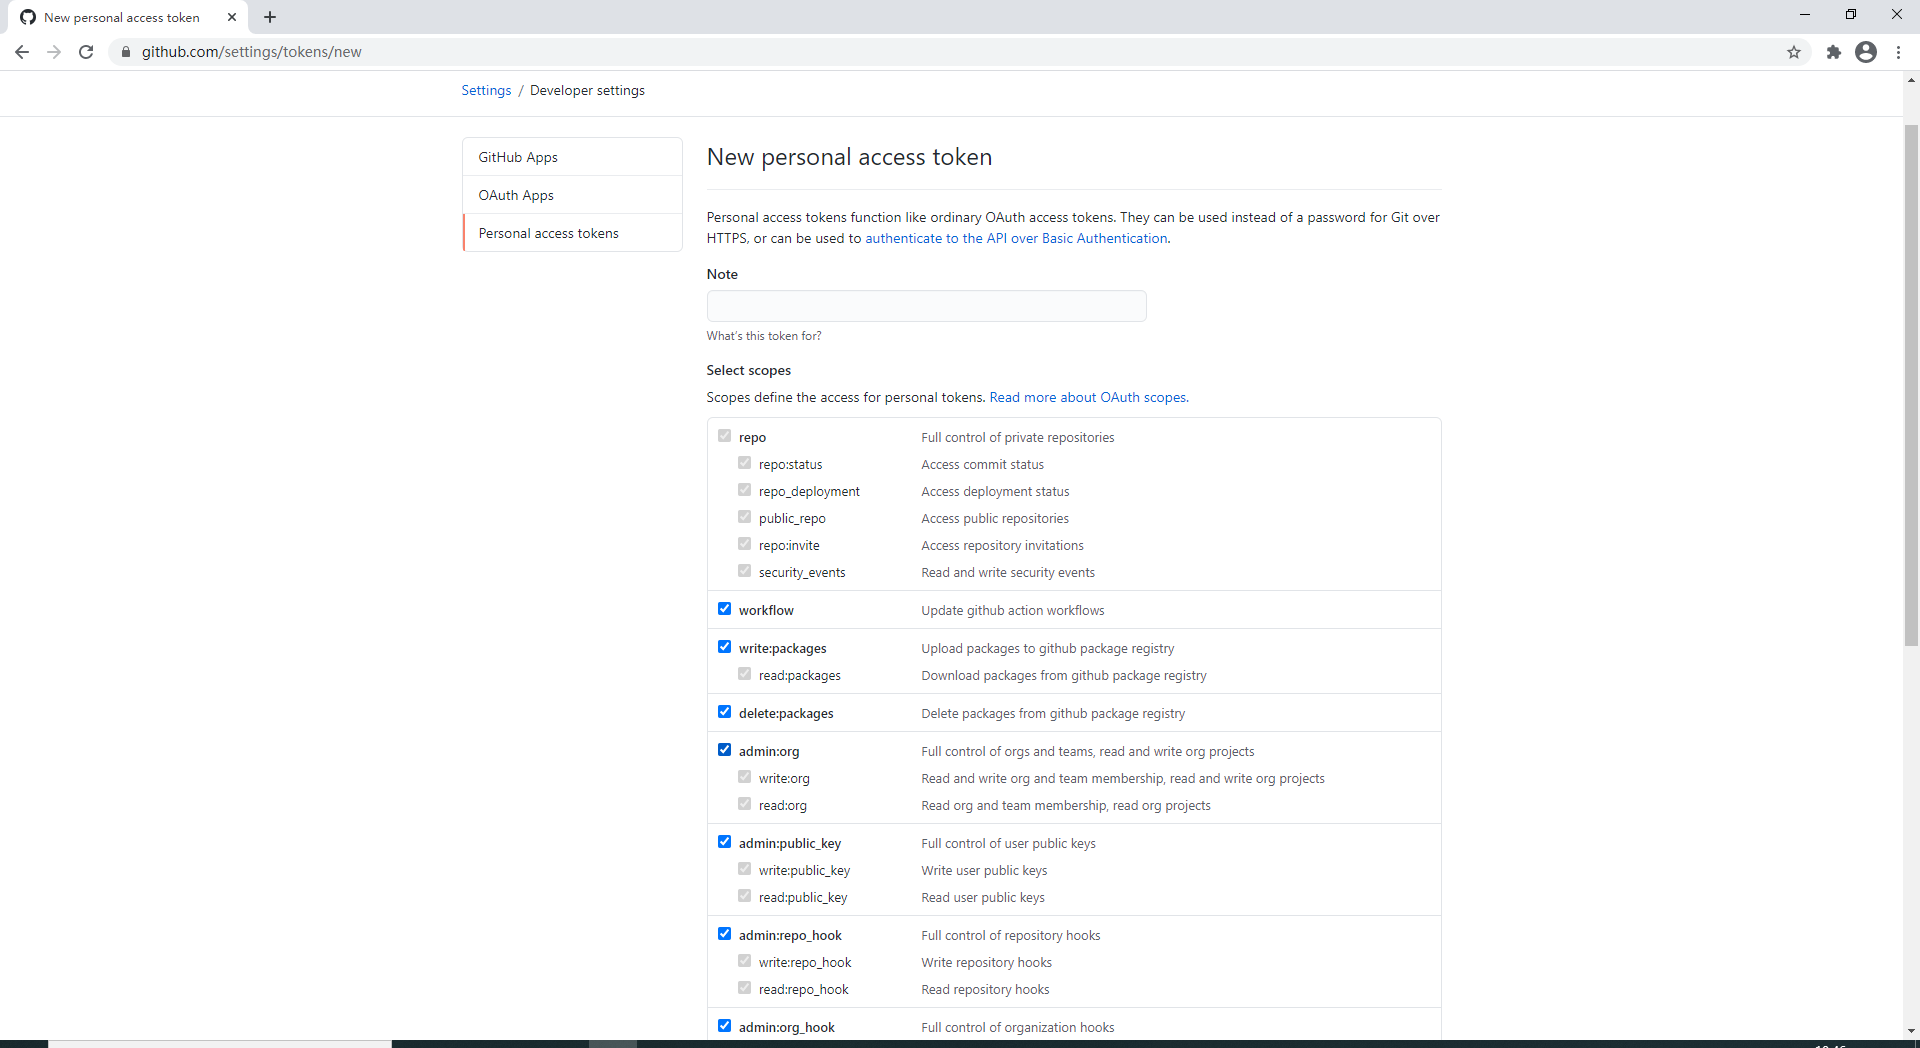This screenshot has height=1048, width=1920.
Task: Click the Note text input field
Action: pos(926,306)
